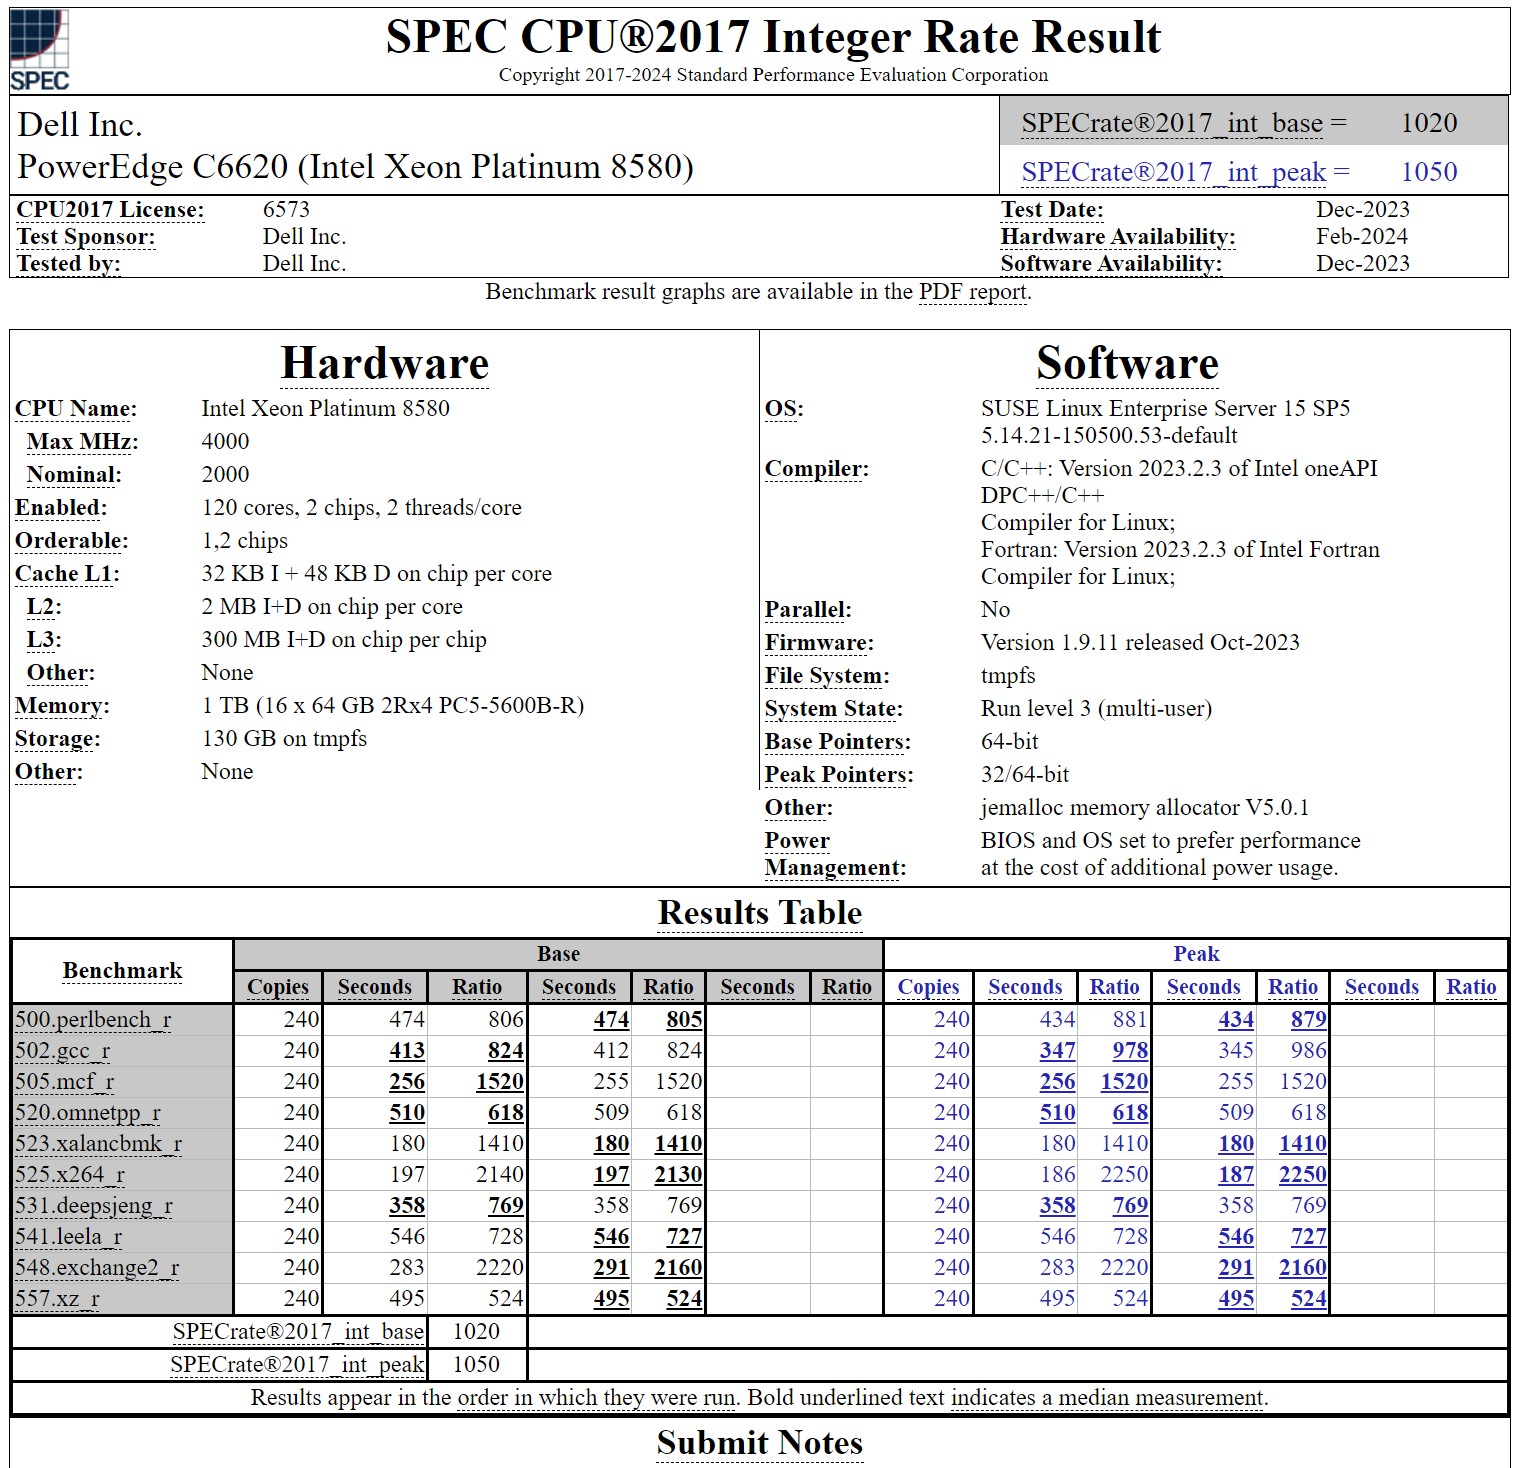This screenshot has width=1528, height=1468.
Task: Click the Hardware Availability label
Action: (1118, 237)
